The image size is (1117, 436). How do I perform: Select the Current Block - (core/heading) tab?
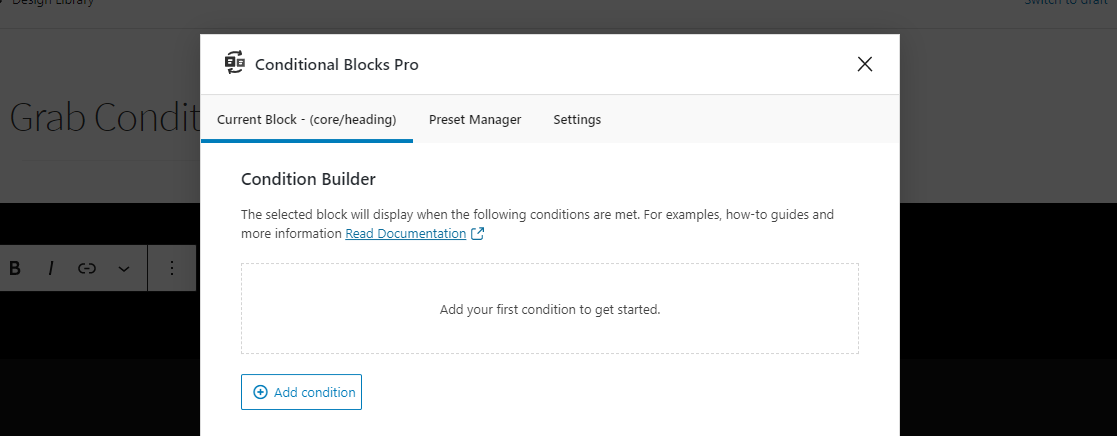click(306, 120)
